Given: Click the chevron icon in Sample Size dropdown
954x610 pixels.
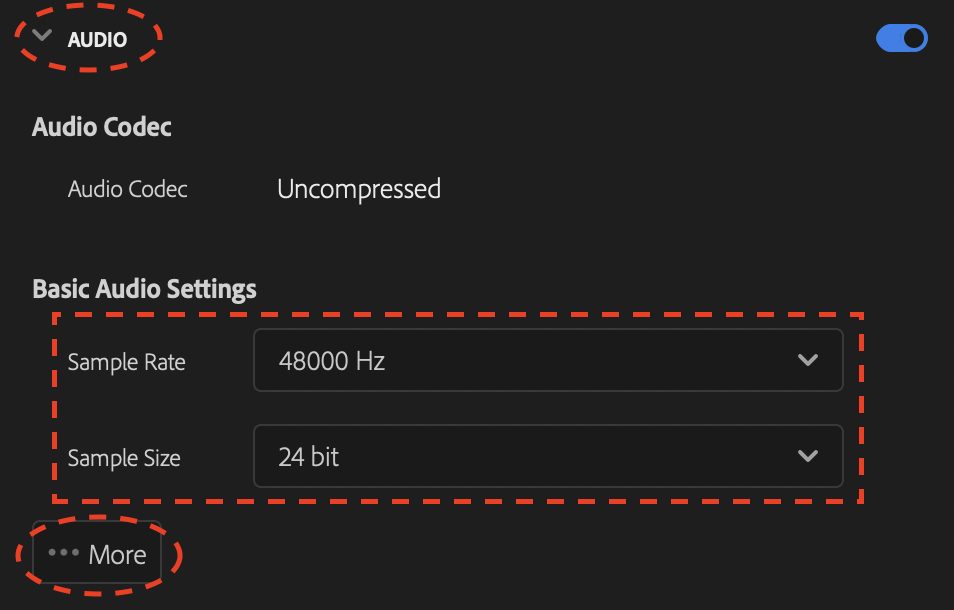Looking at the screenshot, I should 809,456.
